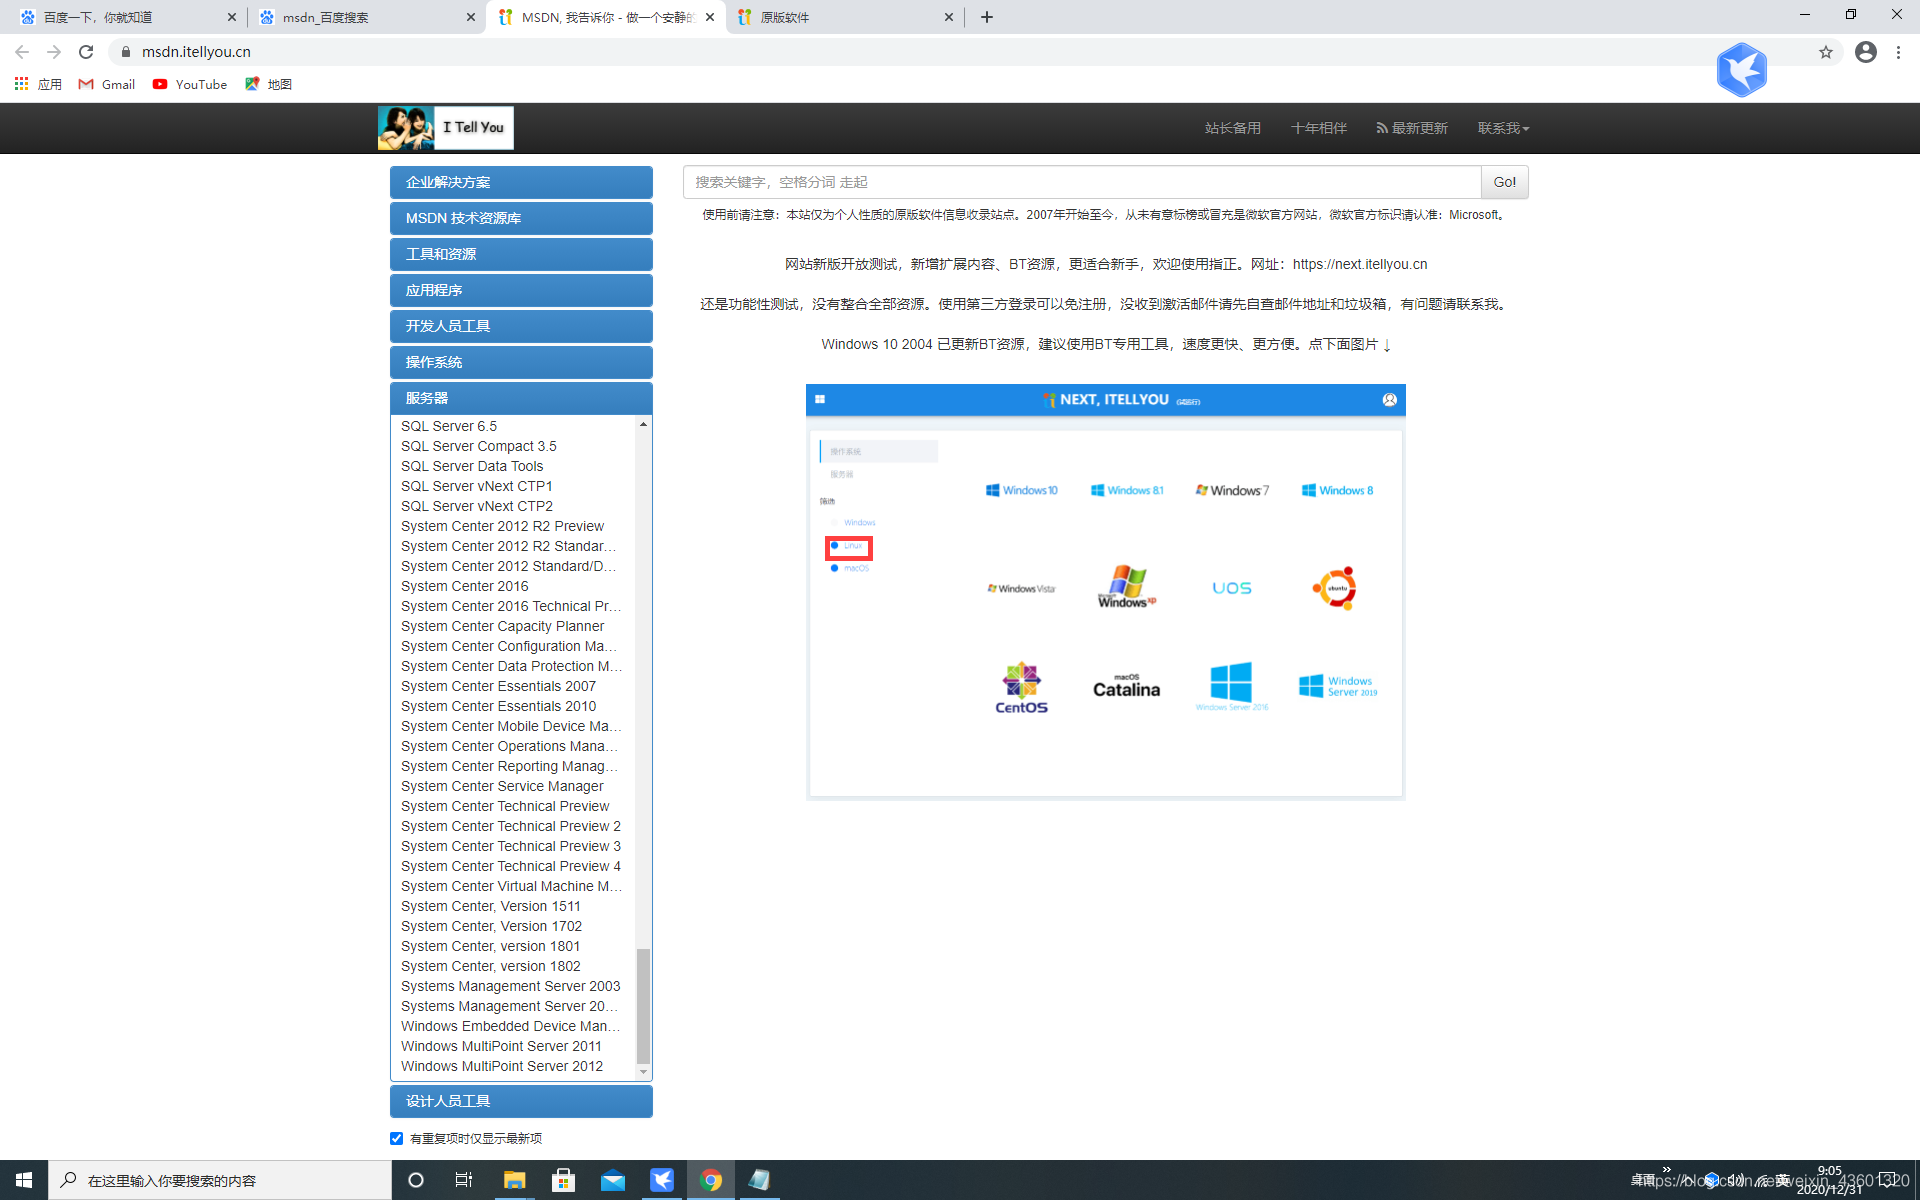Close the msdn_百度搜索 tab
The width and height of the screenshot is (1920, 1200).
coord(471,17)
